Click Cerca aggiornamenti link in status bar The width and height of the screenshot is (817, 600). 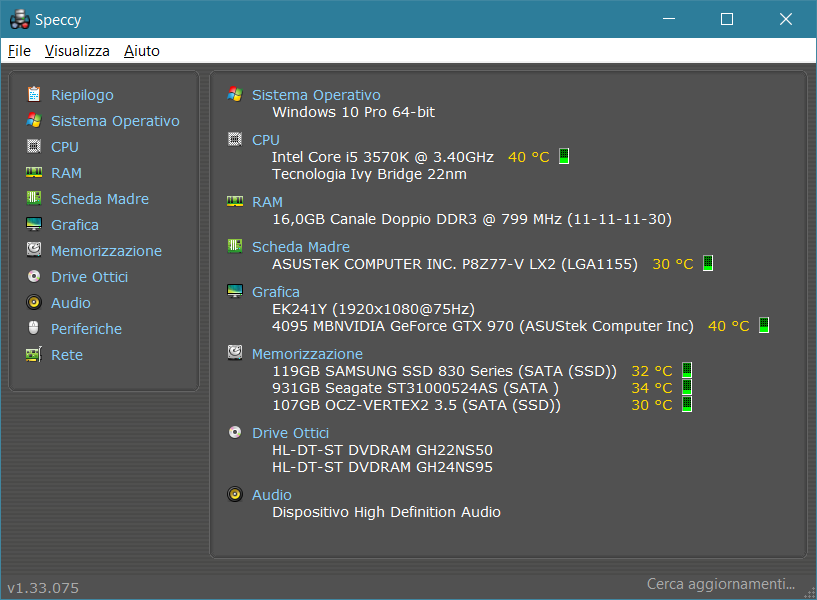click(721, 584)
